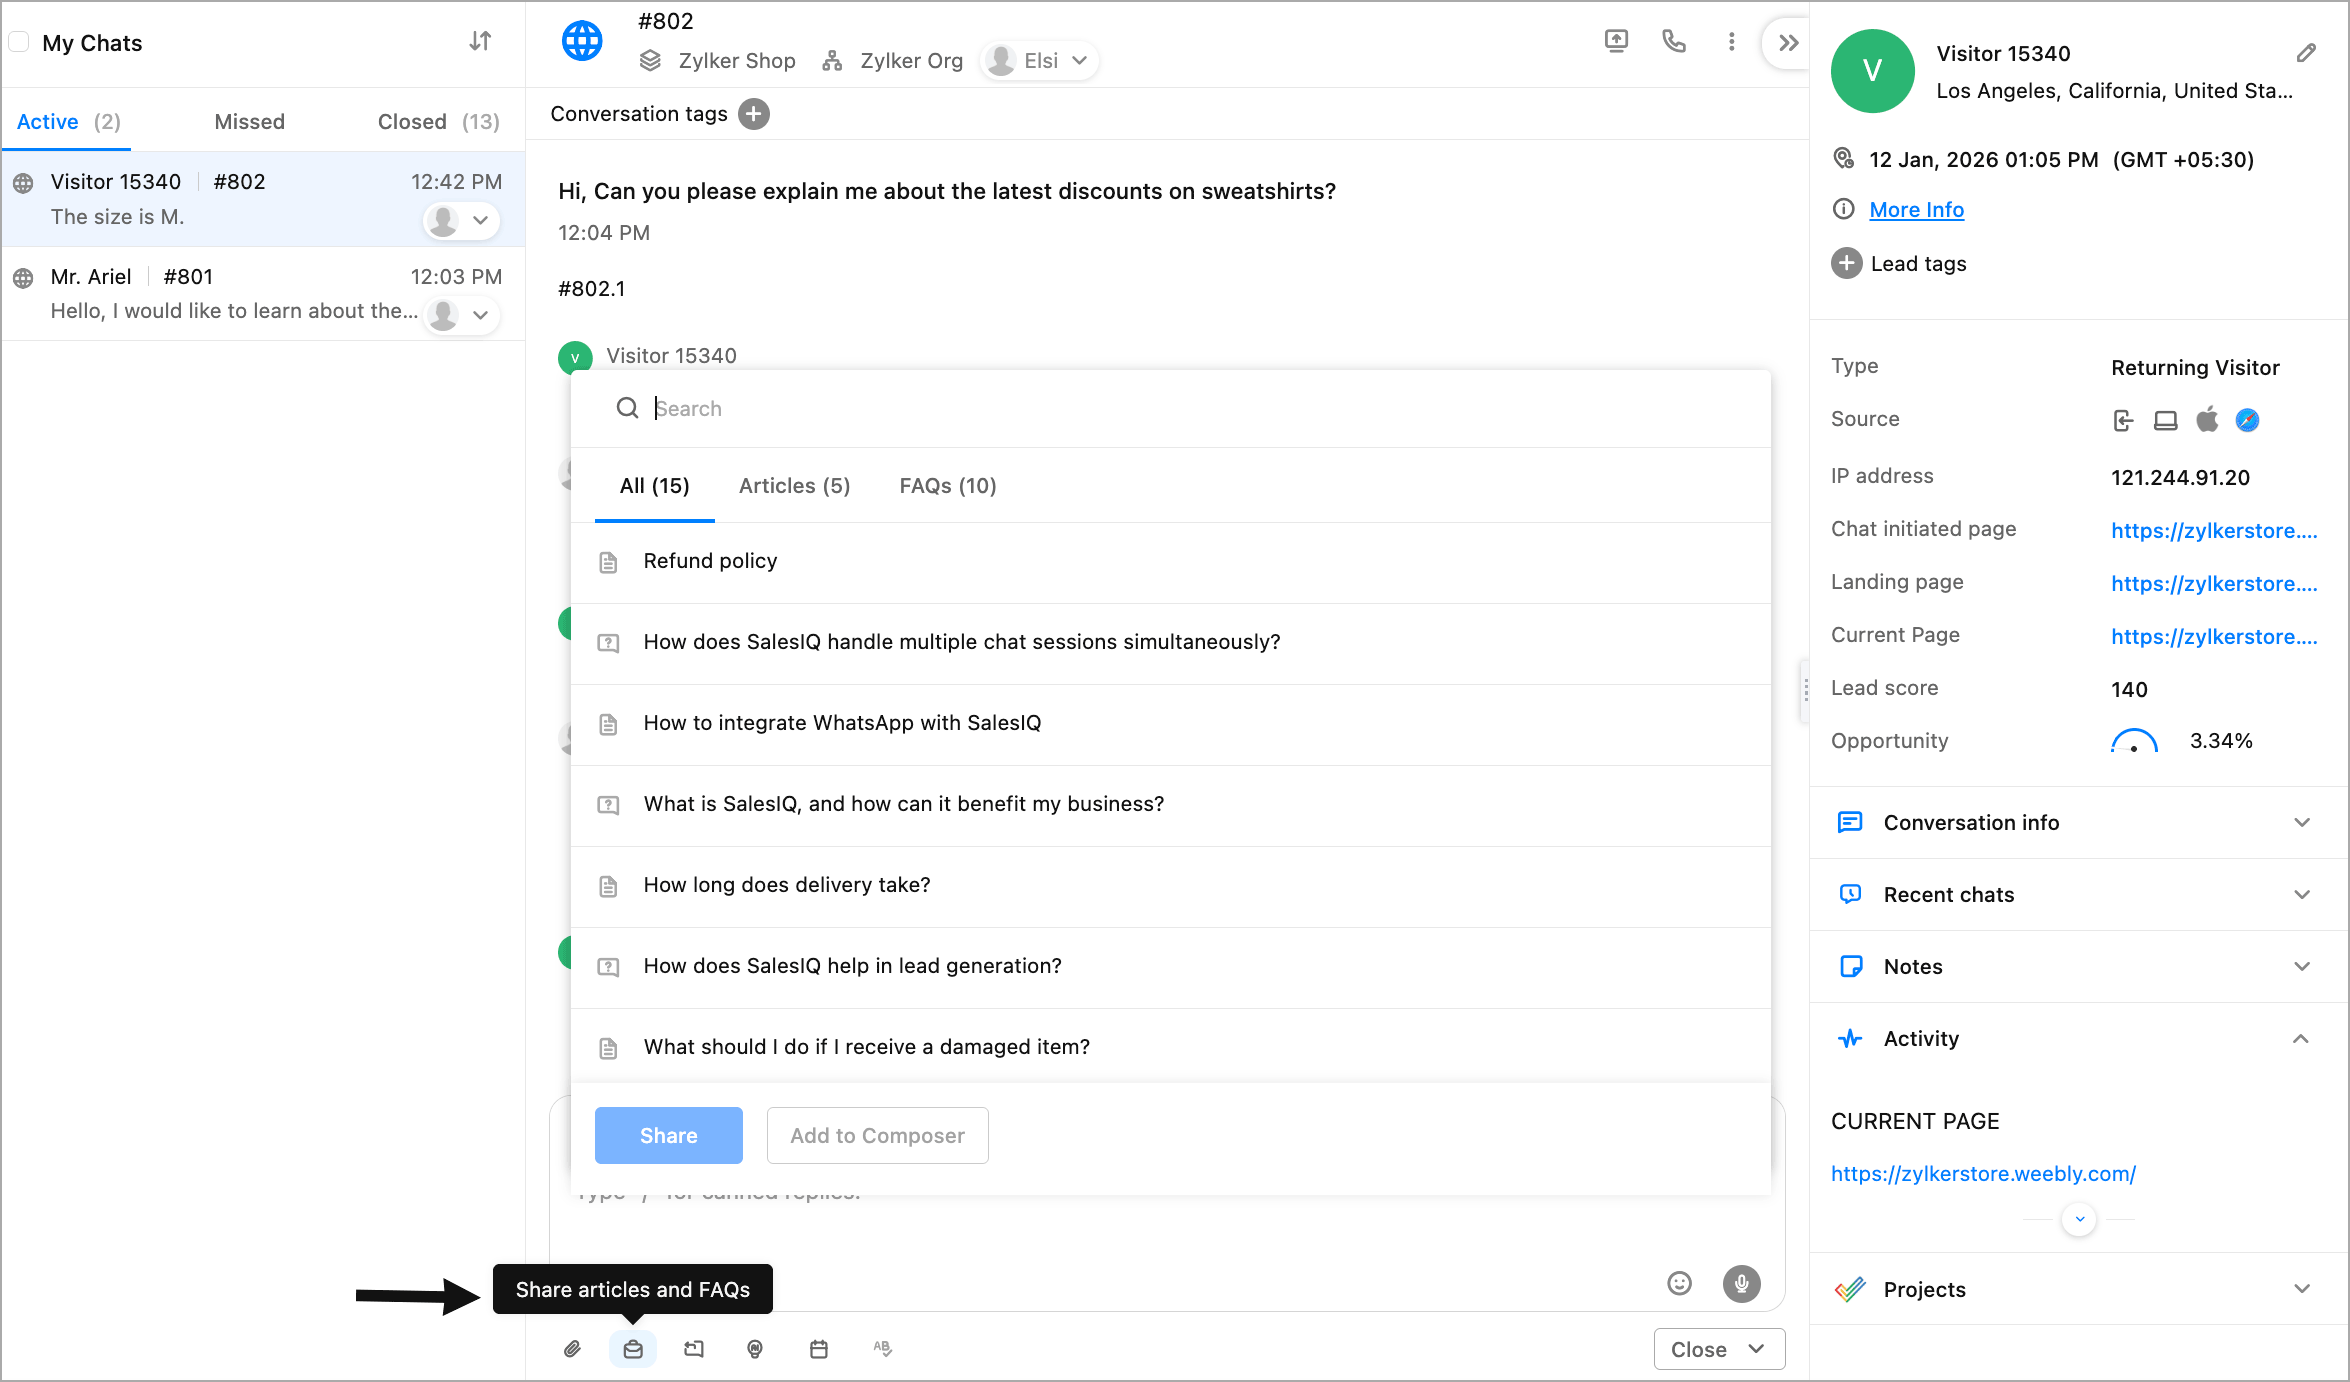
Task: Open the three-dot more options menu
Action: (x=1731, y=41)
